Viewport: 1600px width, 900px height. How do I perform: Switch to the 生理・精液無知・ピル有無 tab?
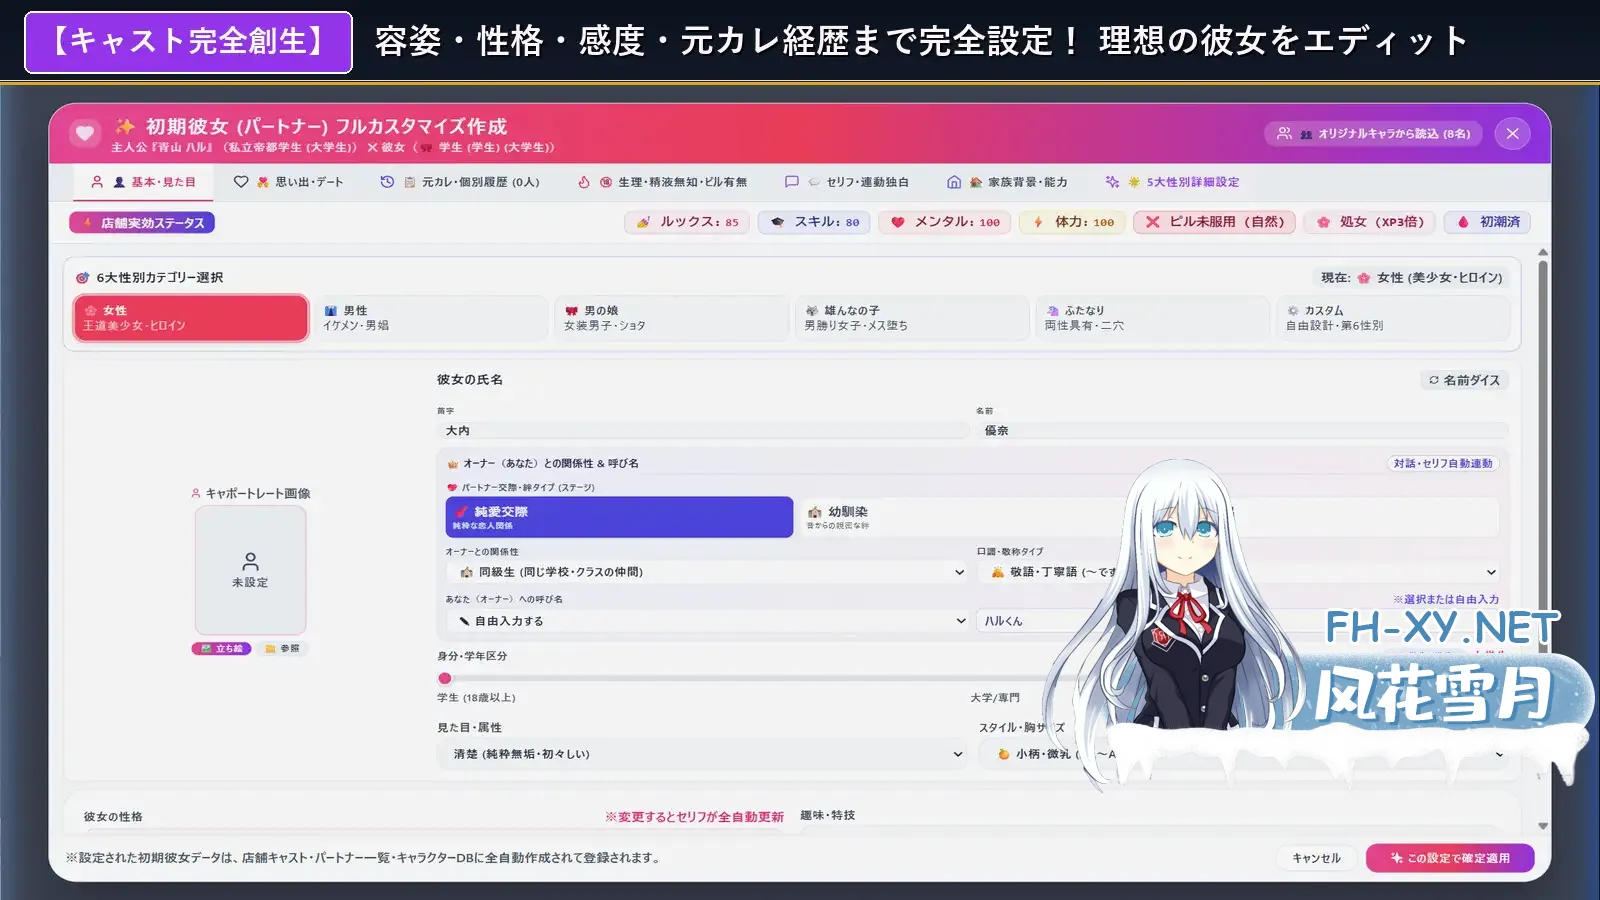coord(662,182)
